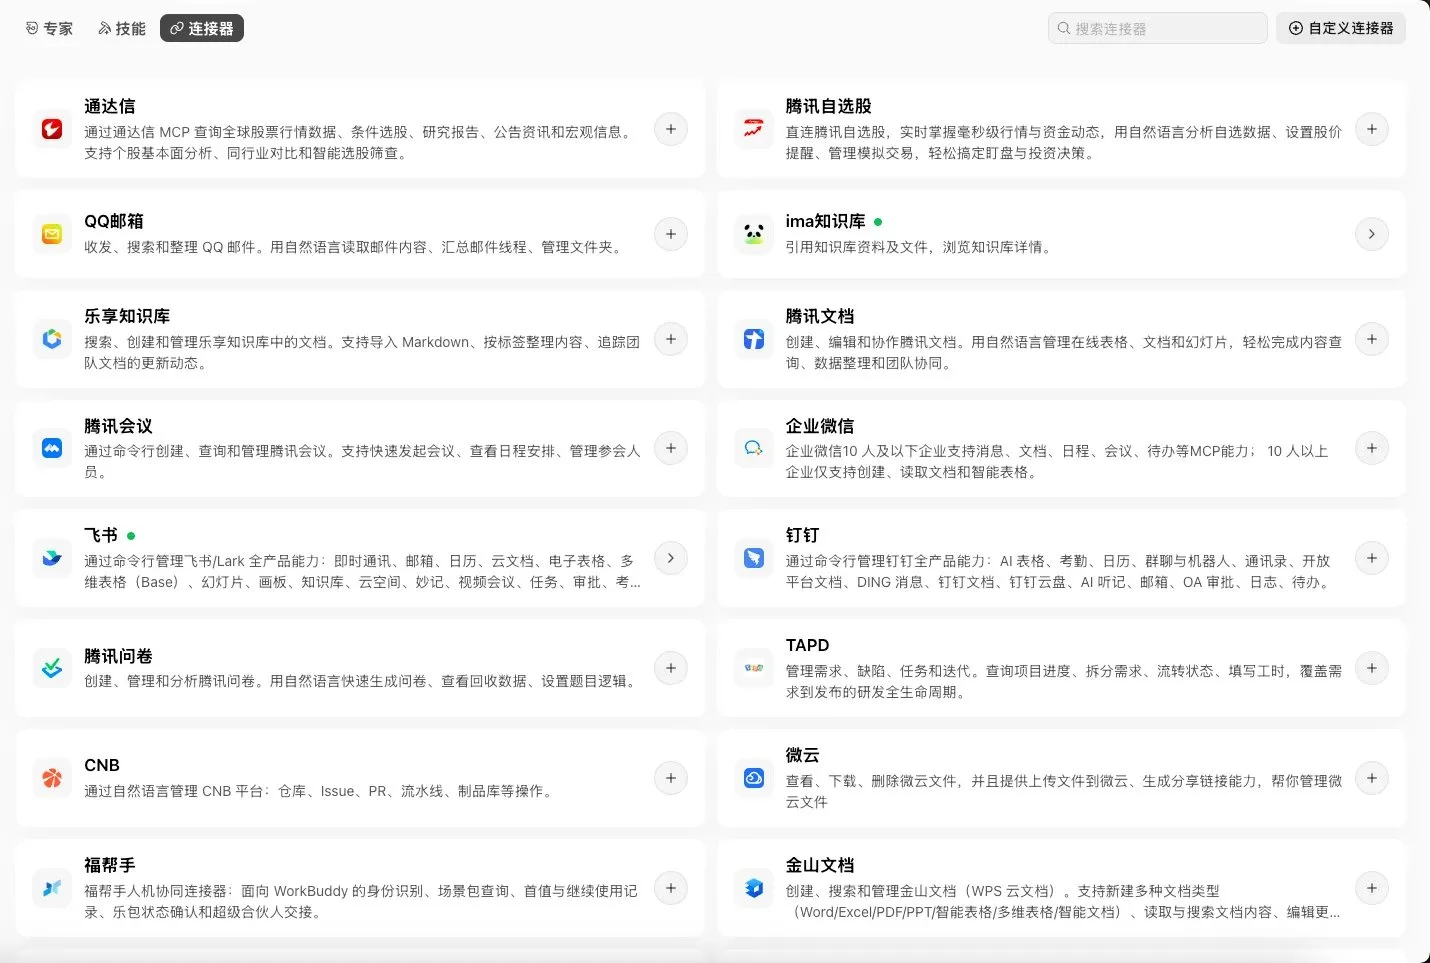
Task: Click the 腾讯文档 title text
Action: [x=820, y=316]
